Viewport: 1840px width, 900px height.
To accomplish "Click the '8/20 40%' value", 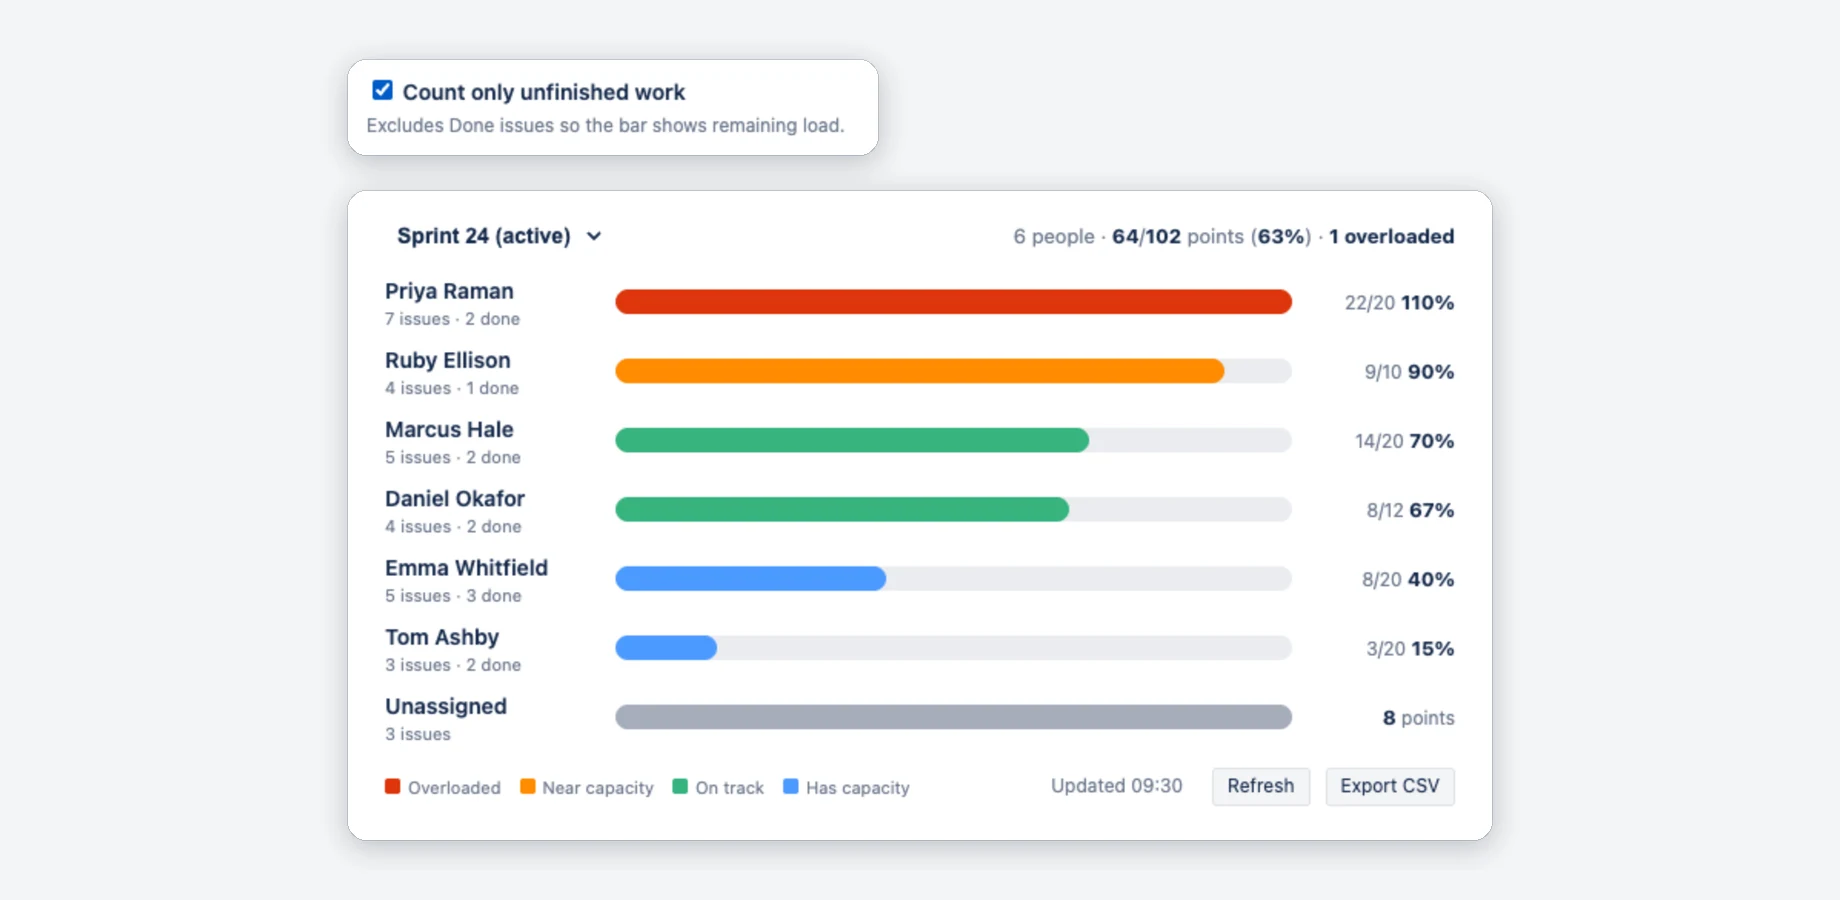I will coord(1408,579).
